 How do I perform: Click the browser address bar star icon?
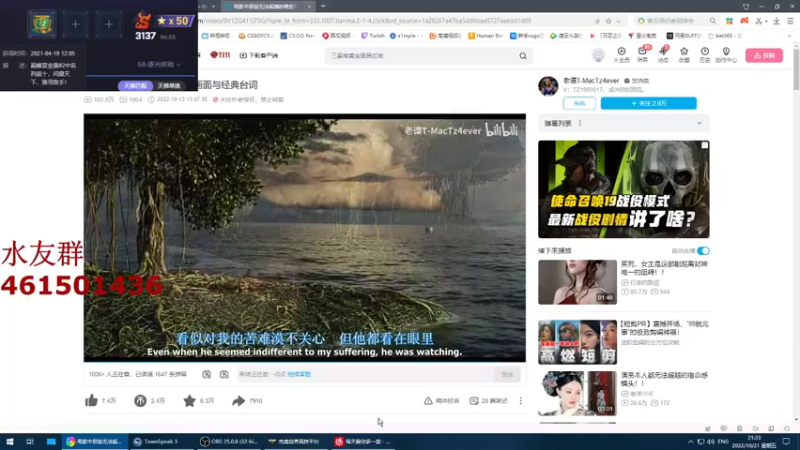pyautogui.click(x=608, y=21)
